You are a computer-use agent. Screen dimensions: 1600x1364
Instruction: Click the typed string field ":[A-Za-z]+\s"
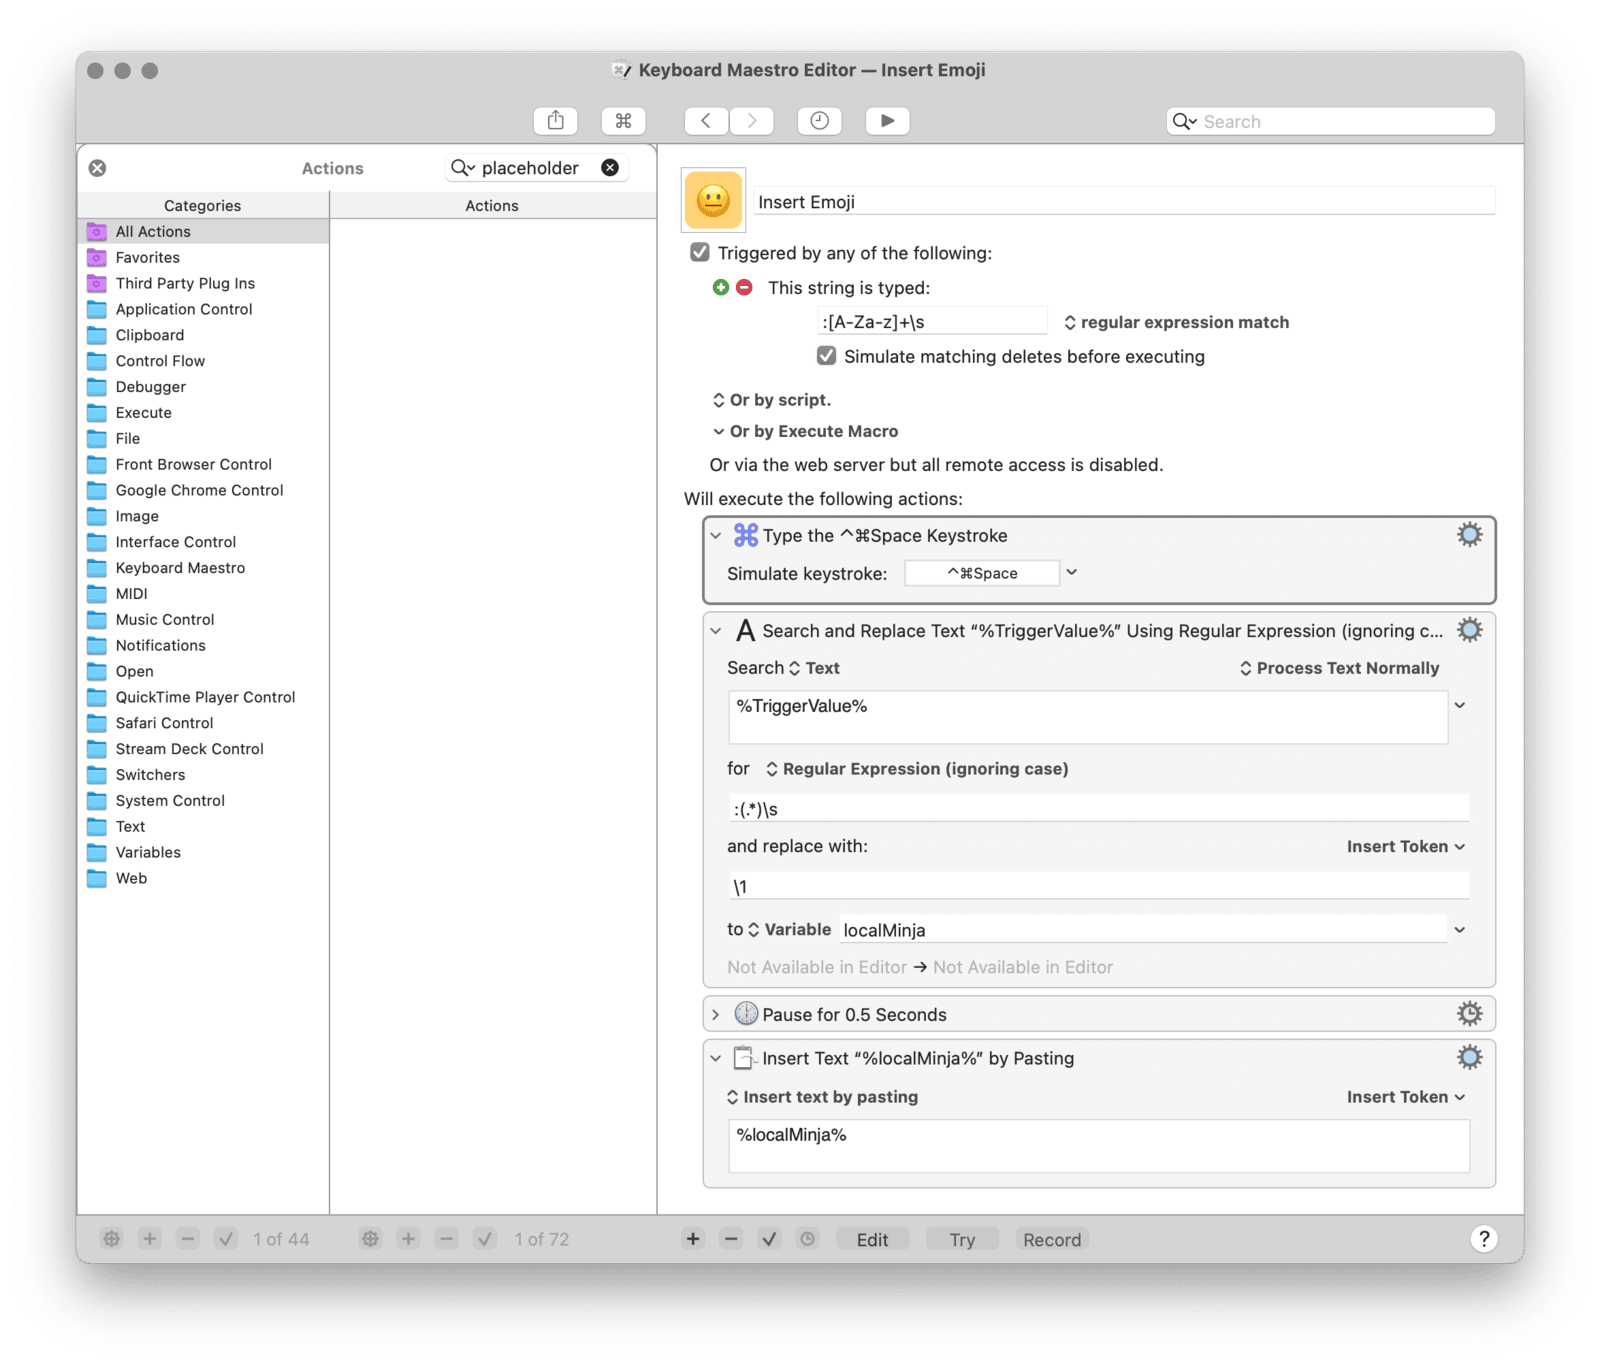point(932,322)
